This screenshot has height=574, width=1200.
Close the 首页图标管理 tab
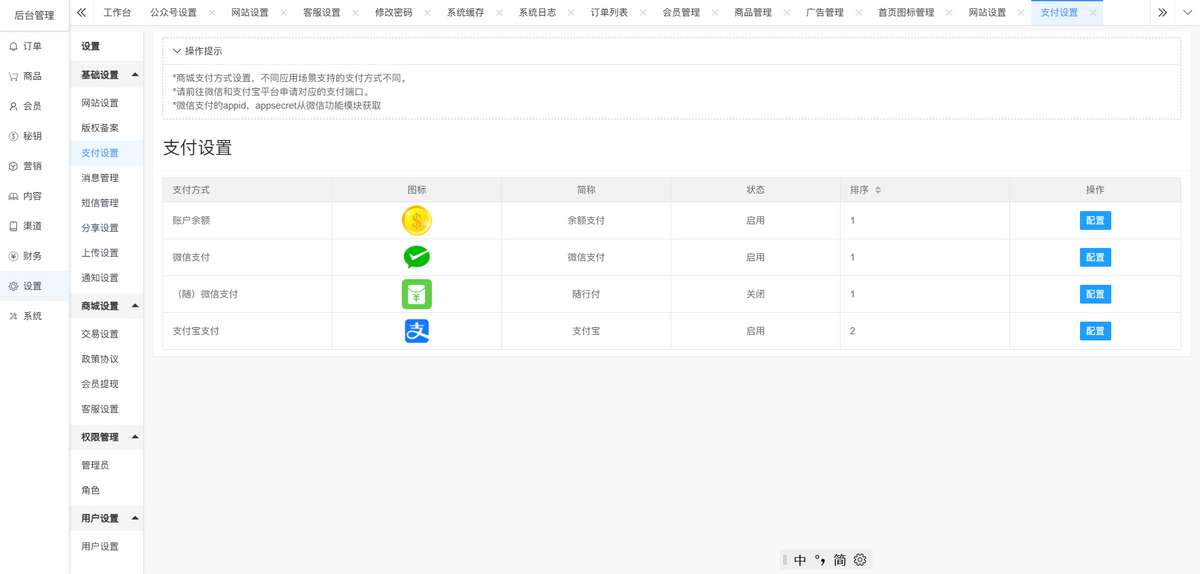coord(950,13)
